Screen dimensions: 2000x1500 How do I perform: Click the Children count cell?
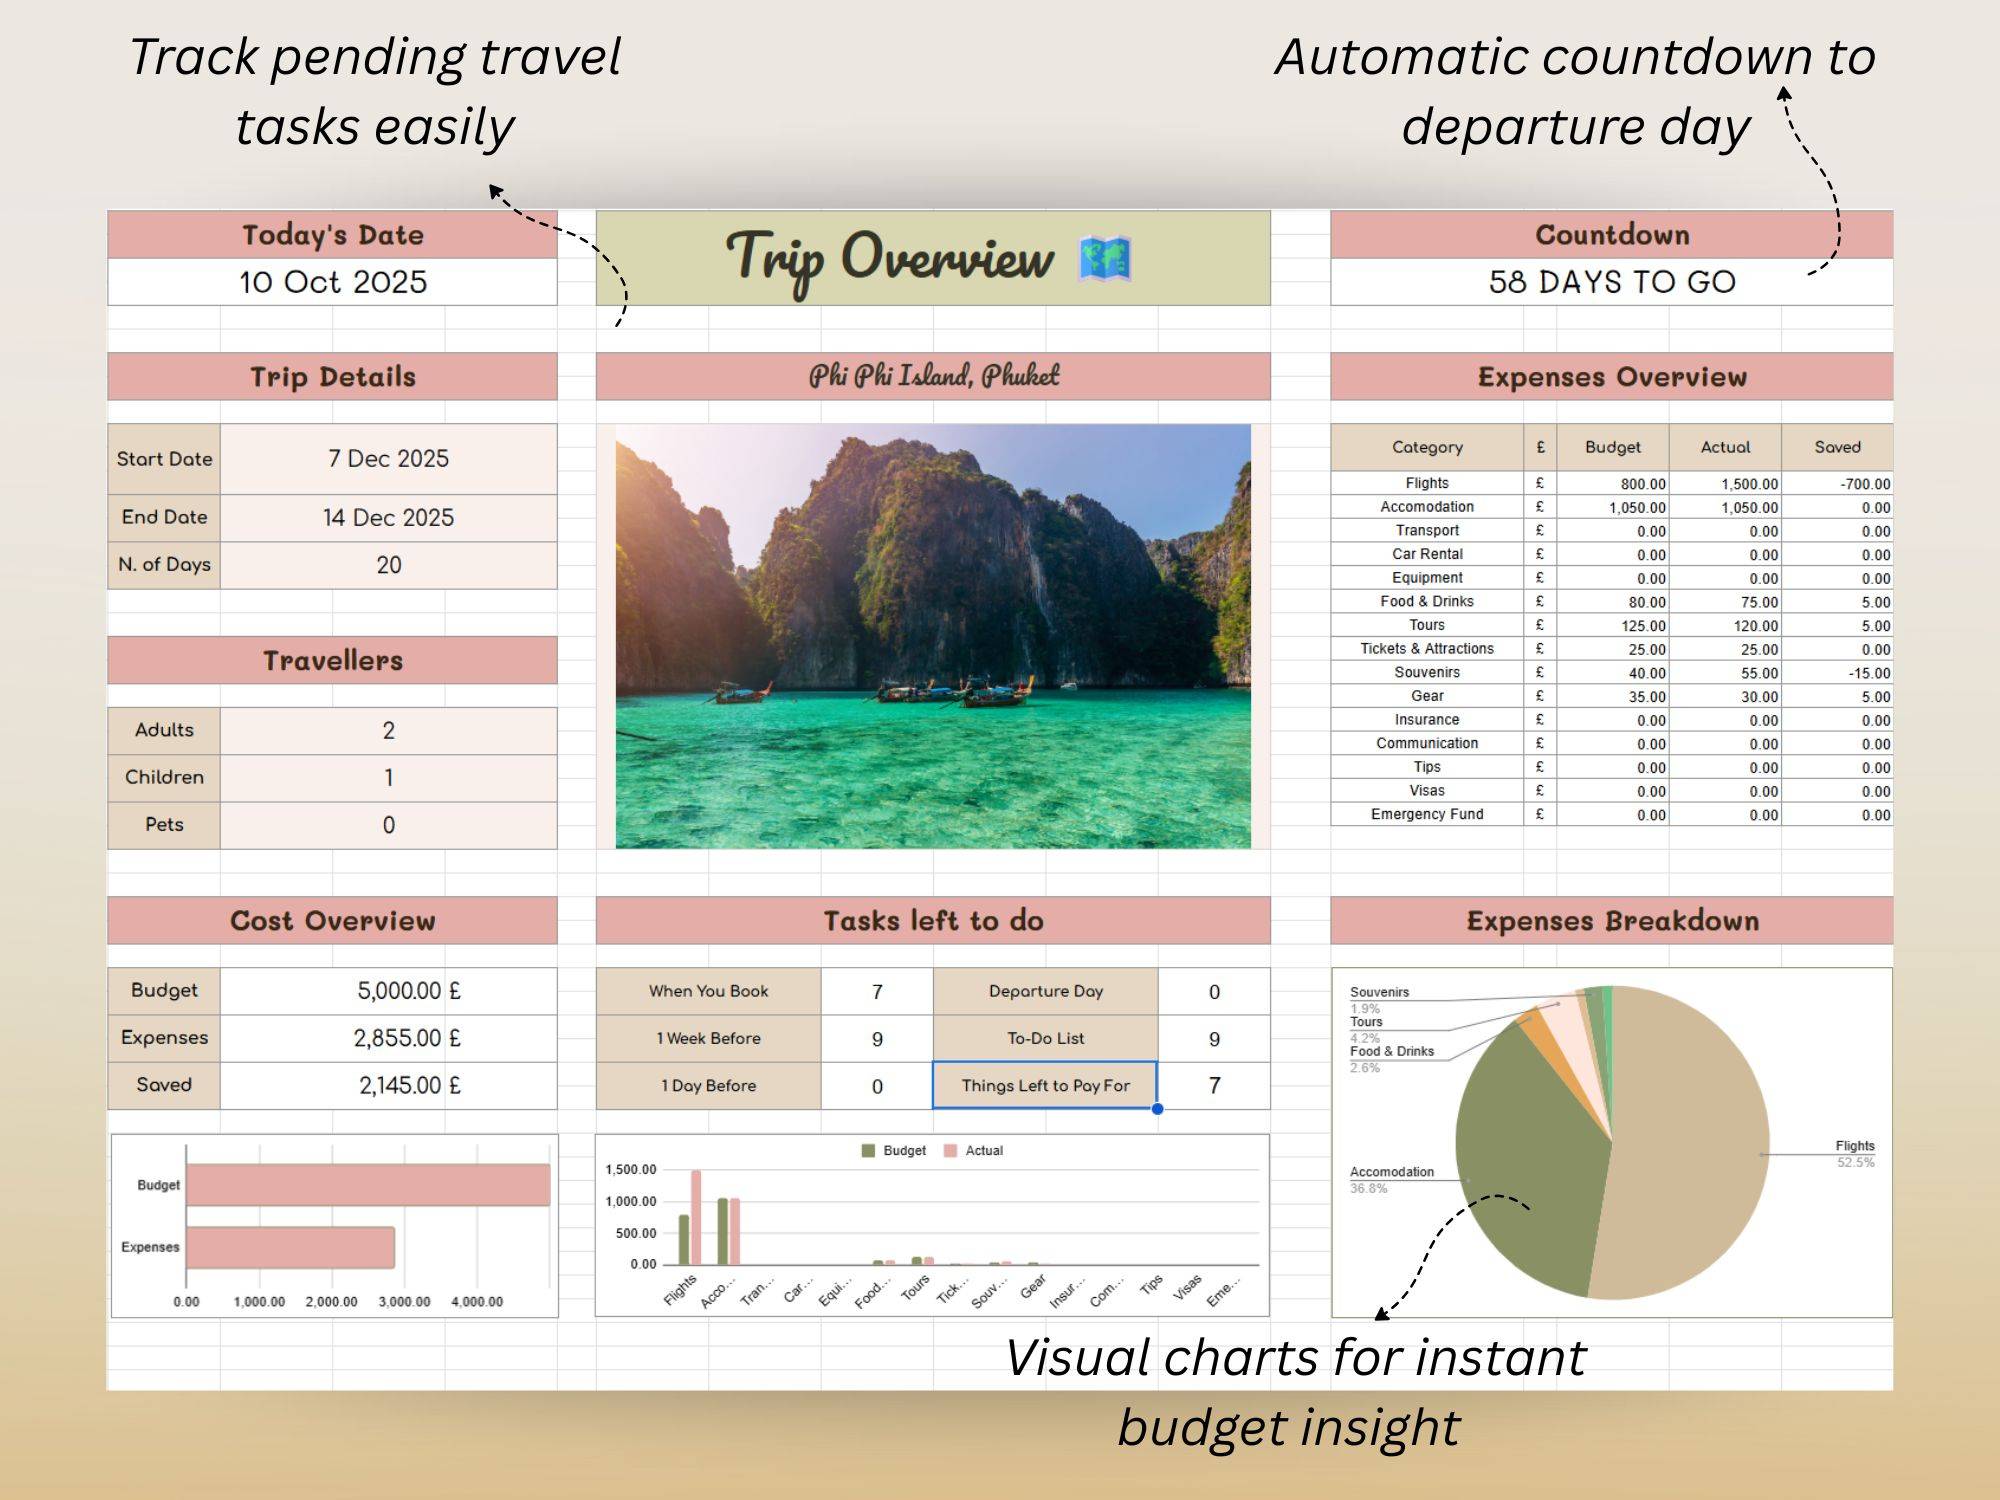[388, 778]
